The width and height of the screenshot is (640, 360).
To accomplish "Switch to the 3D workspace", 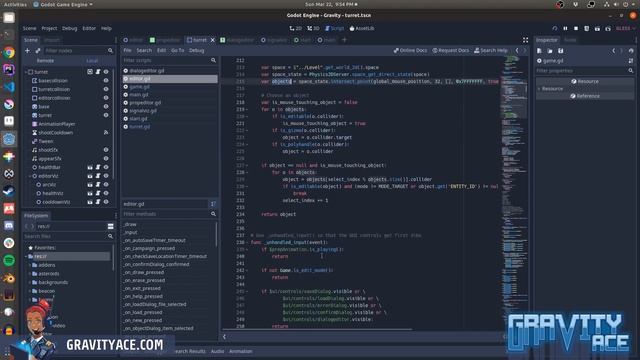I will [x=313, y=28].
